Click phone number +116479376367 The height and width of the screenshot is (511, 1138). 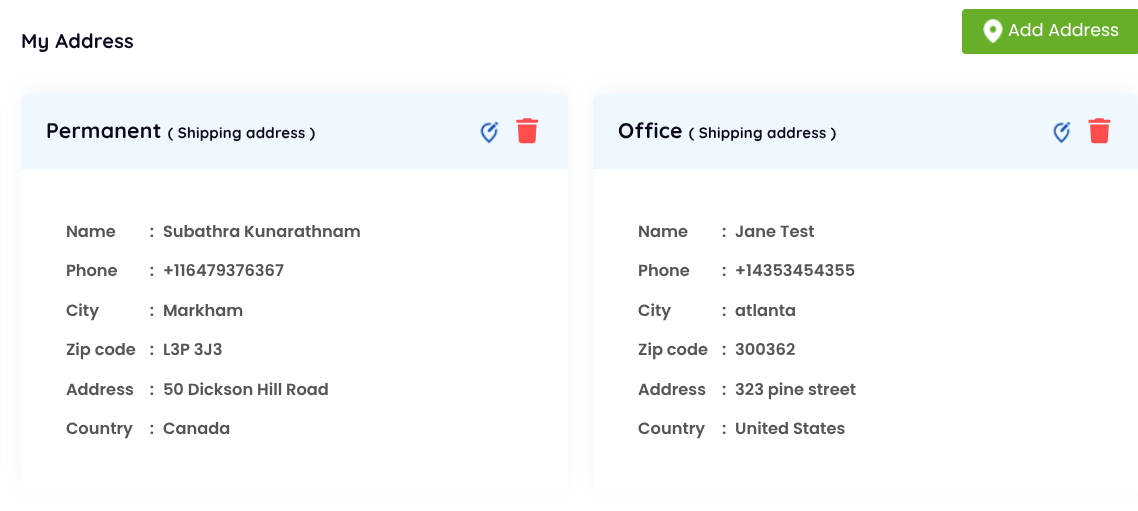tap(223, 270)
